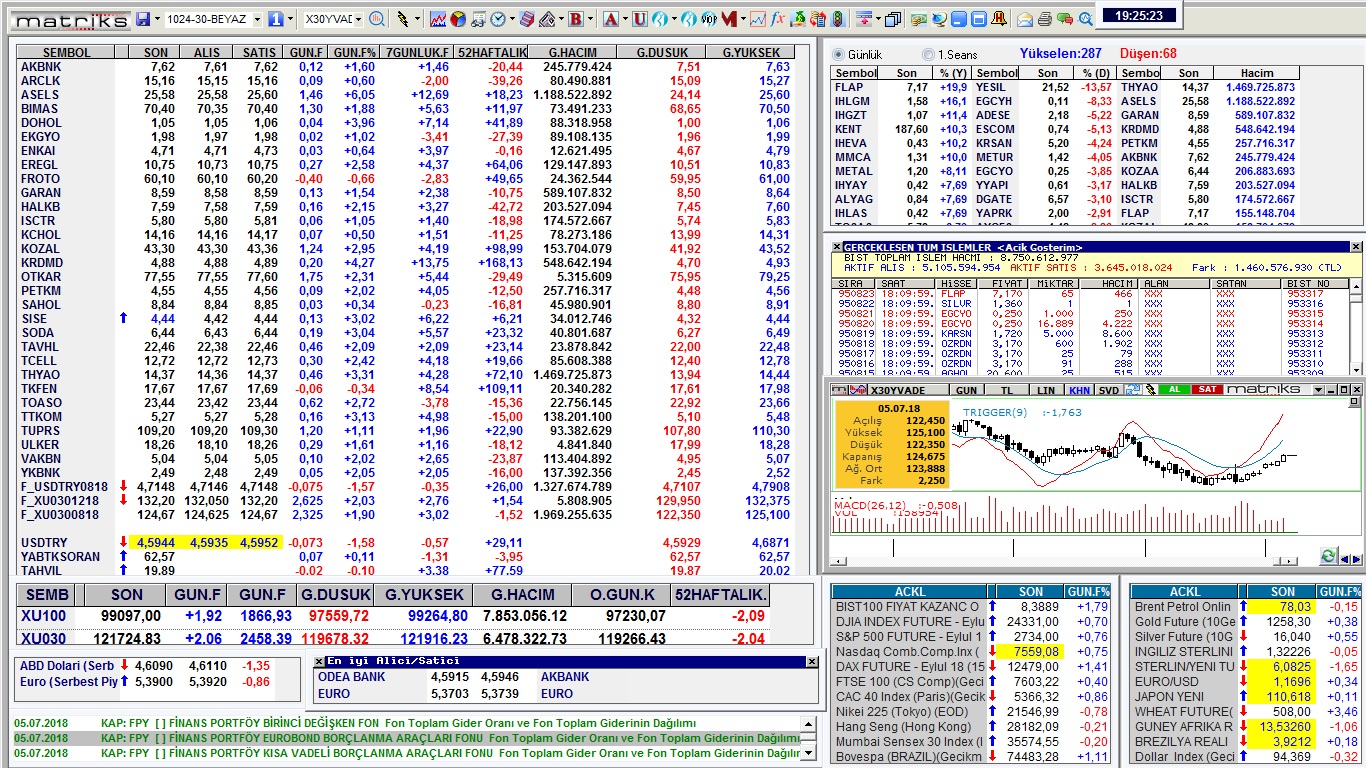
Task: Open the mail envelope icon
Action: [1025, 19]
